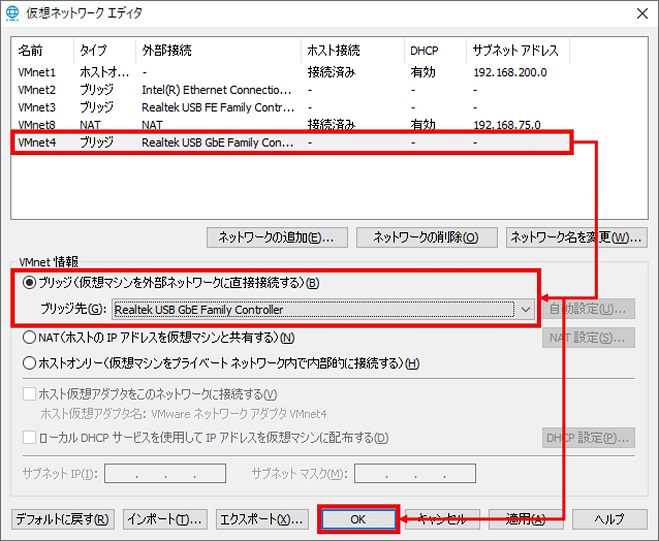Restore defaults with デフォルトに戻す button

[x=62, y=520]
